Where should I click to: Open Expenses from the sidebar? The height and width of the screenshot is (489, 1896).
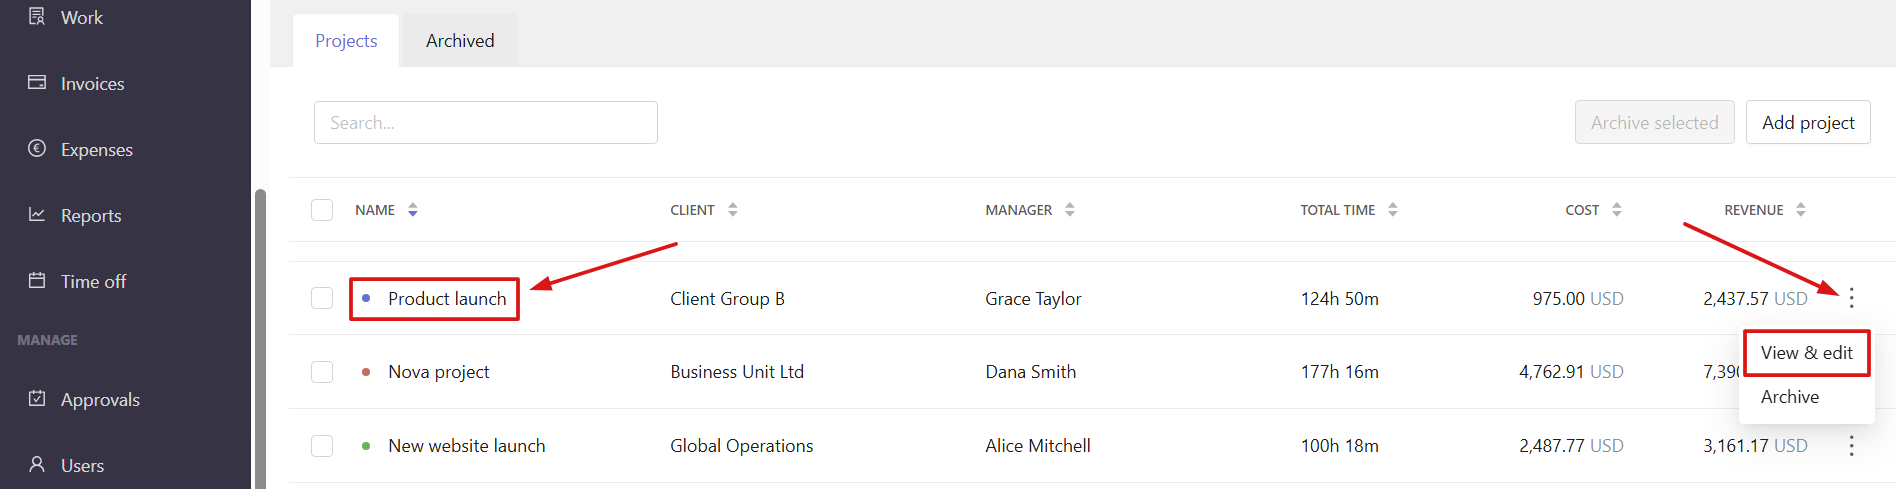coord(97,150)
